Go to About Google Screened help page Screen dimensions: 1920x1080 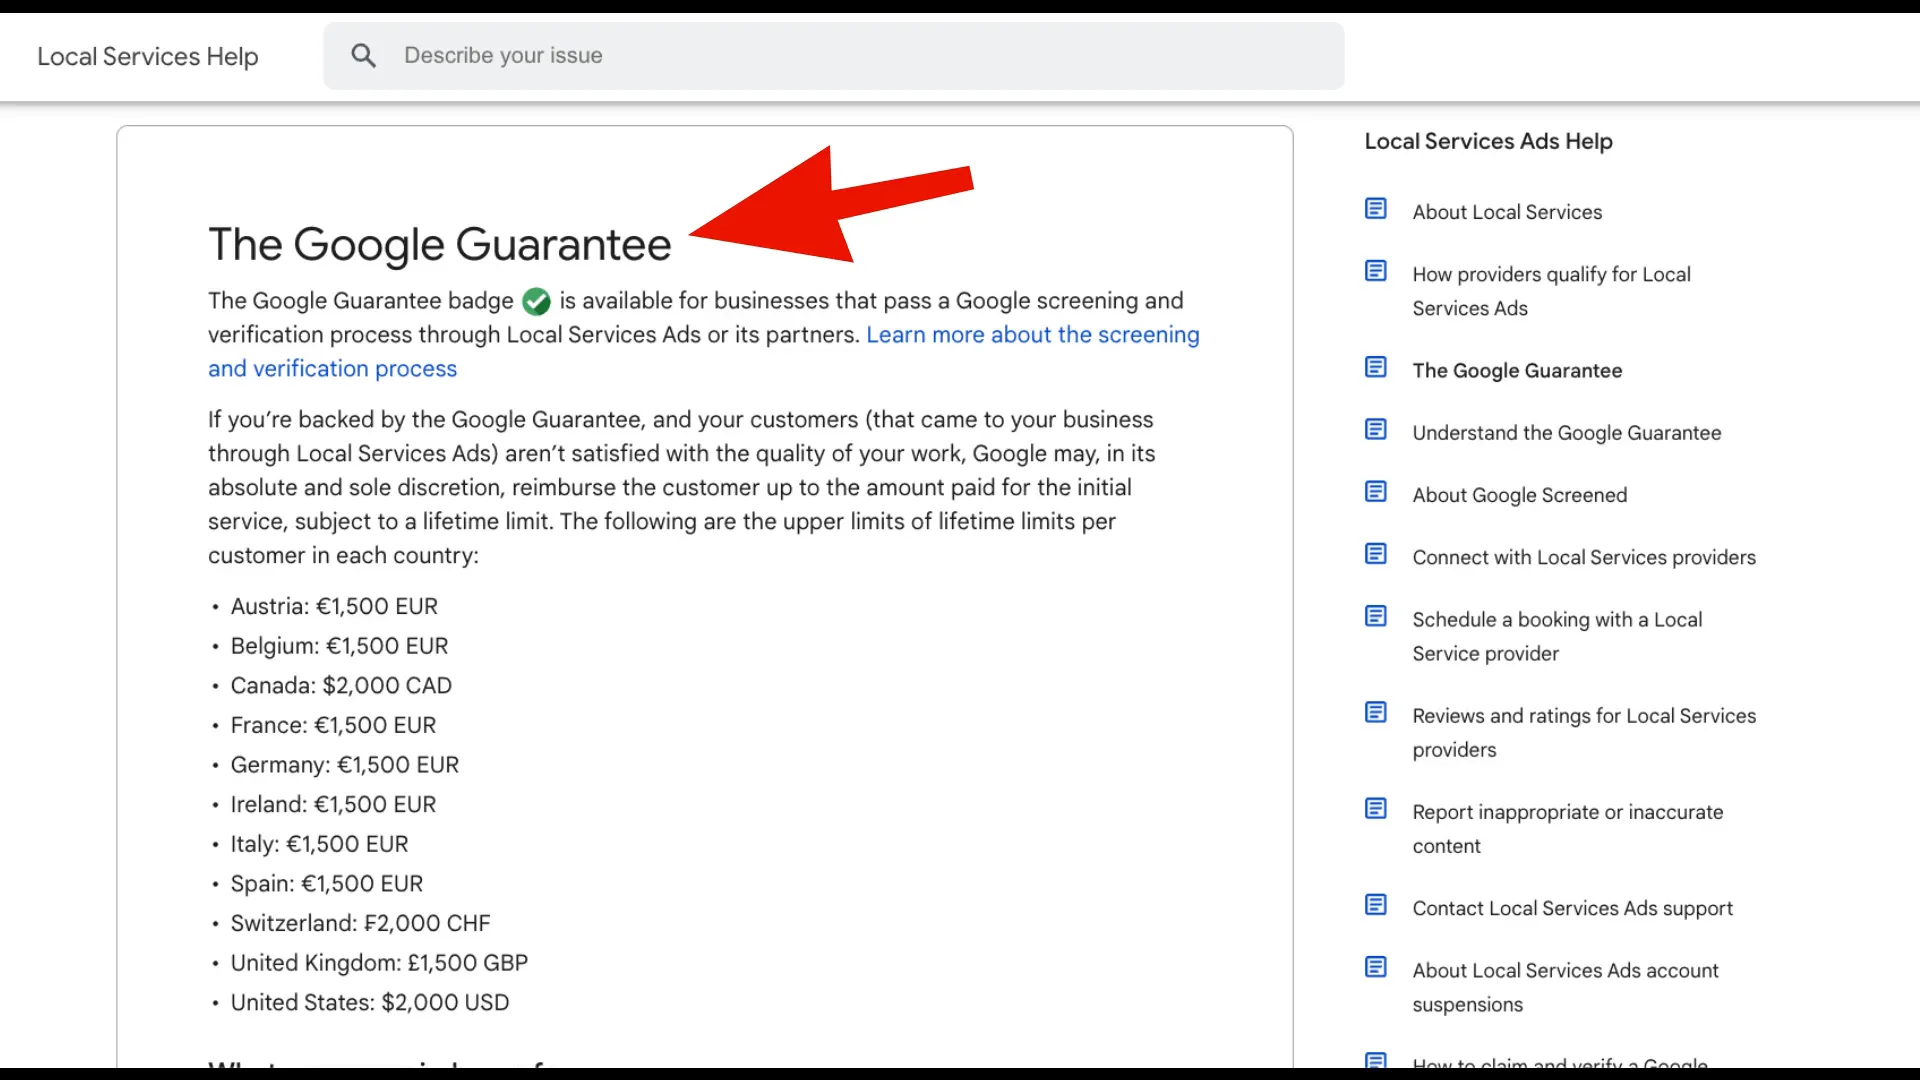coord(1519,495)
